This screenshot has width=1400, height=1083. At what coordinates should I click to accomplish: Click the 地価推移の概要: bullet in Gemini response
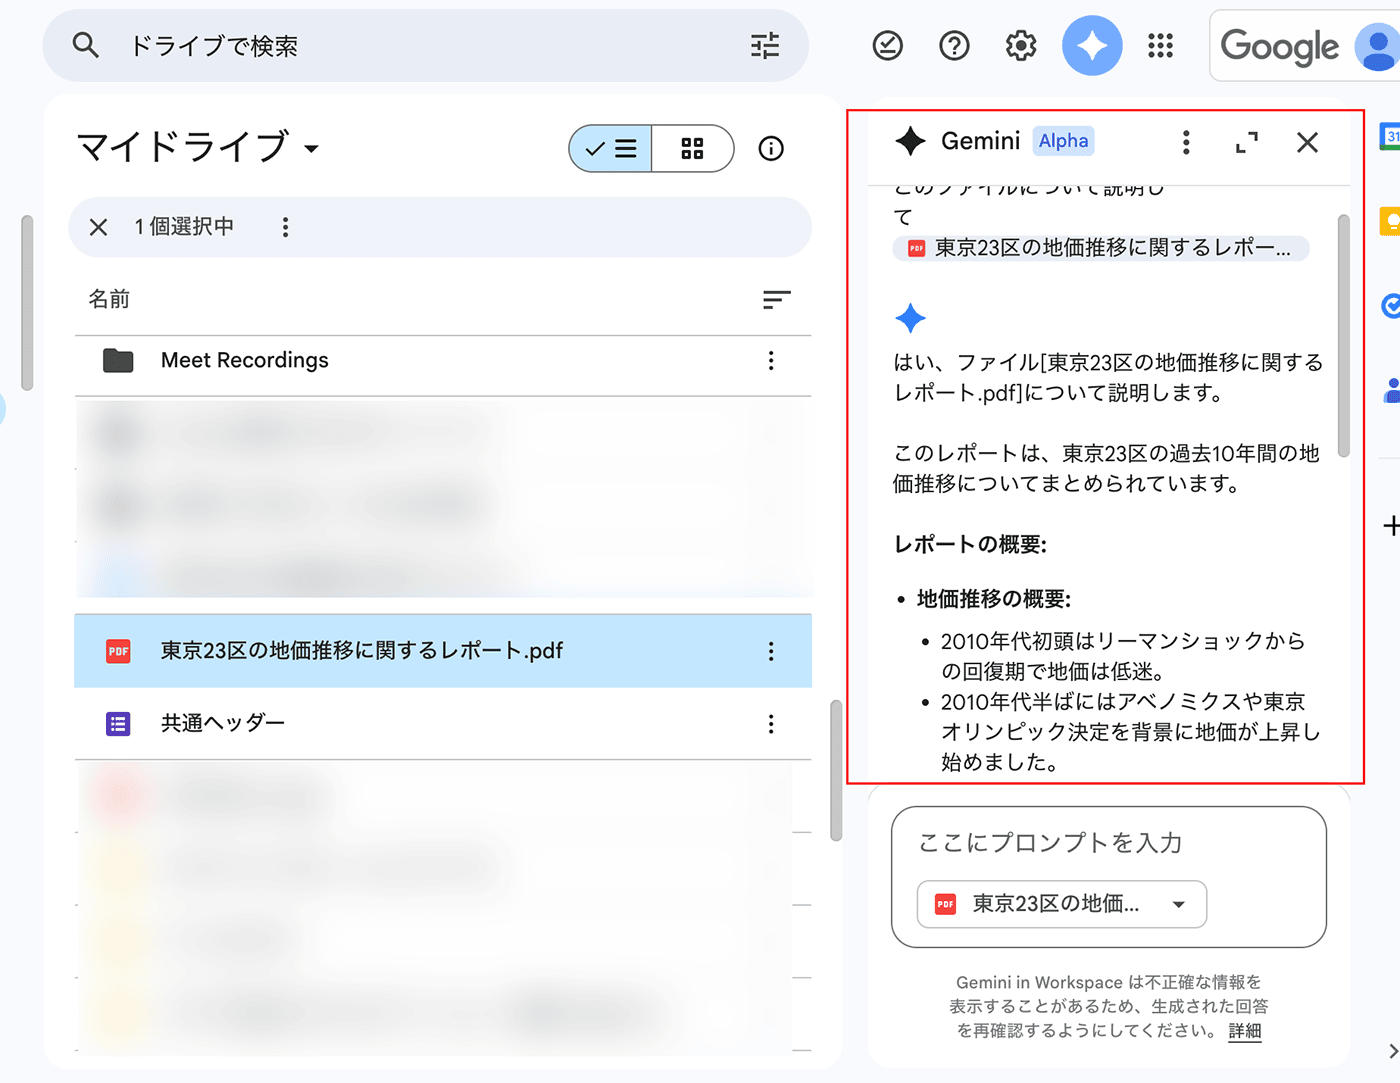994,599
